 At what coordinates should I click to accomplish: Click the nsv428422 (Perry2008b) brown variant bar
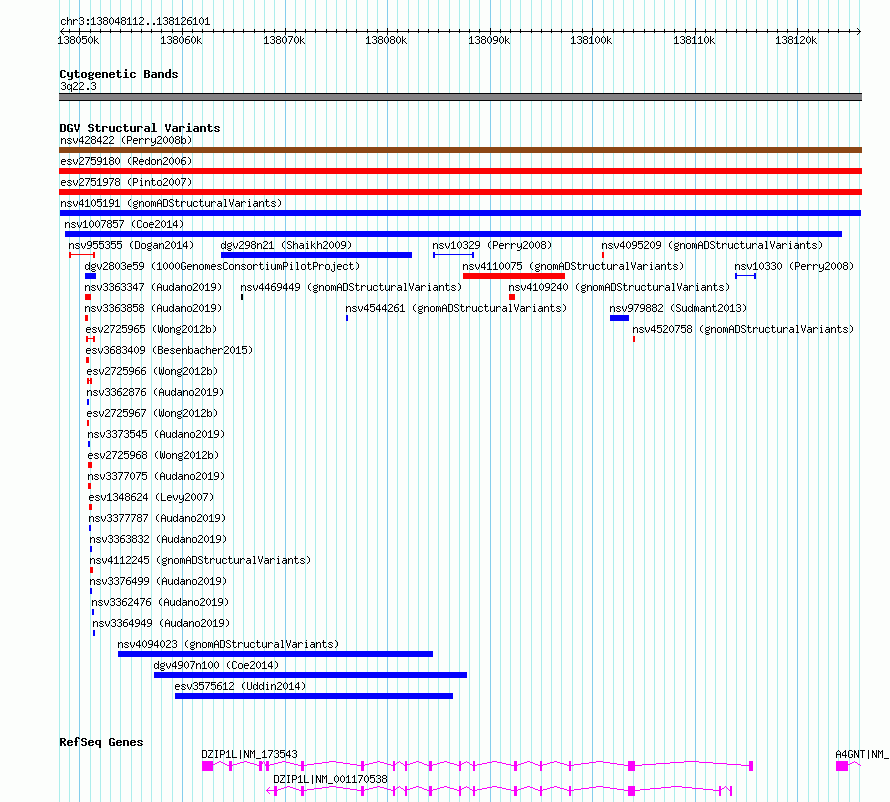(460, 150)
